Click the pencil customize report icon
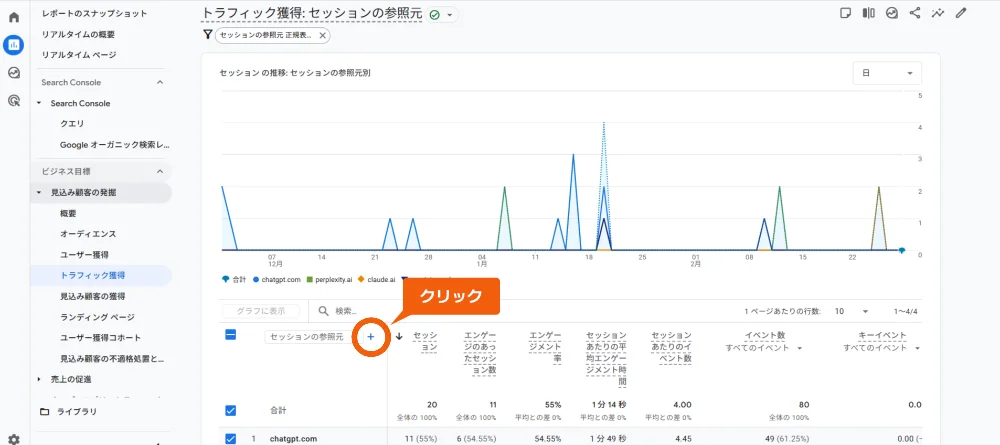The image size is (1000, 445). [x=962, y=13]
